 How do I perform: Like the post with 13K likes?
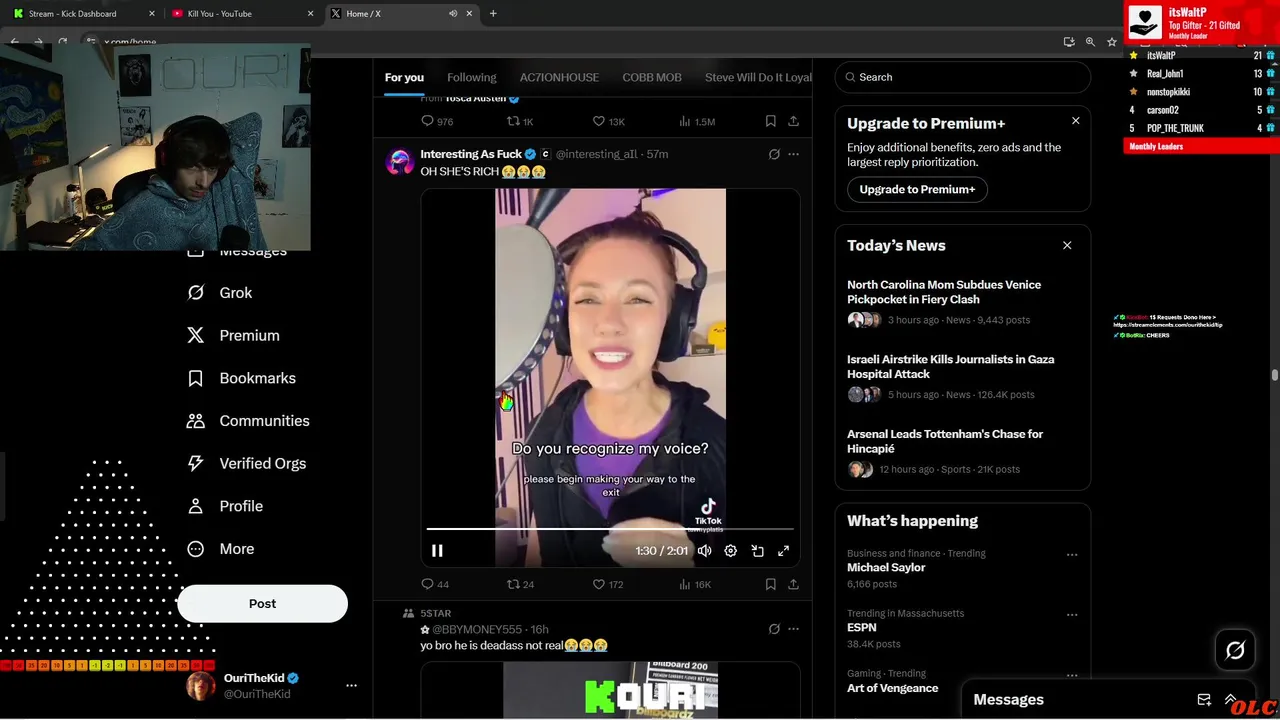point(609,121)
